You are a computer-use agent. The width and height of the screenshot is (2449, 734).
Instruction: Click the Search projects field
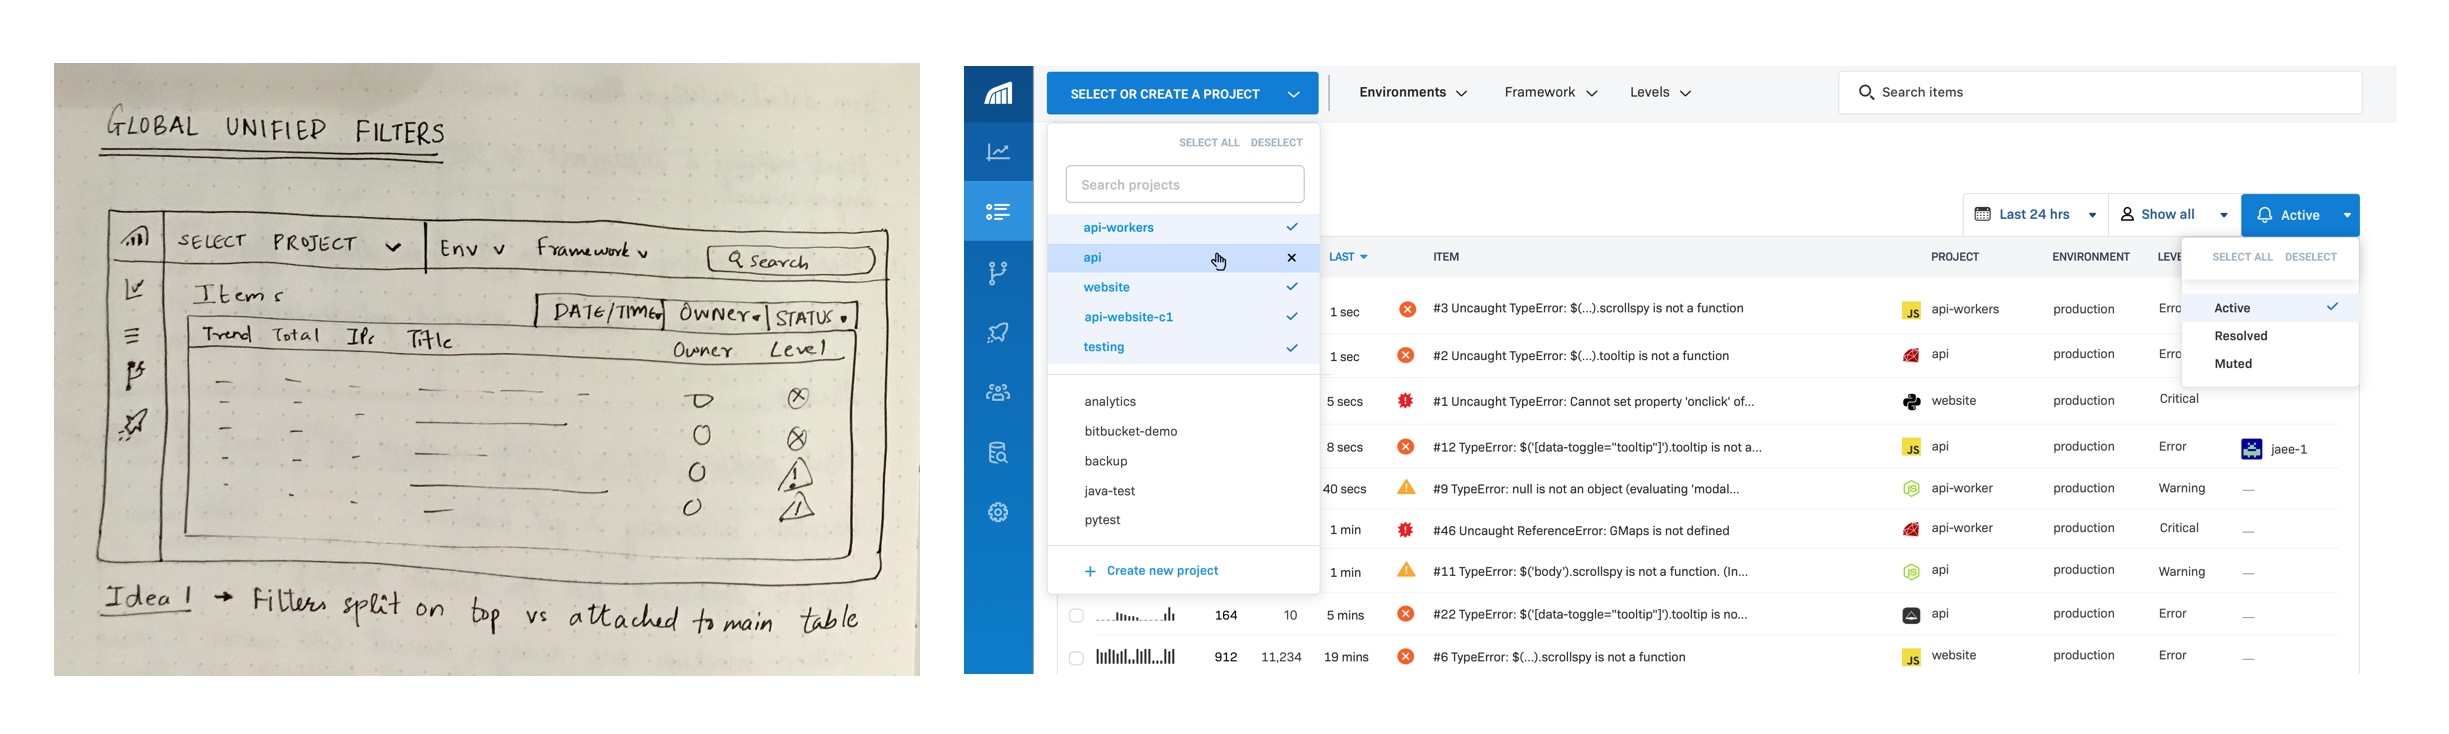[1185, 185]
